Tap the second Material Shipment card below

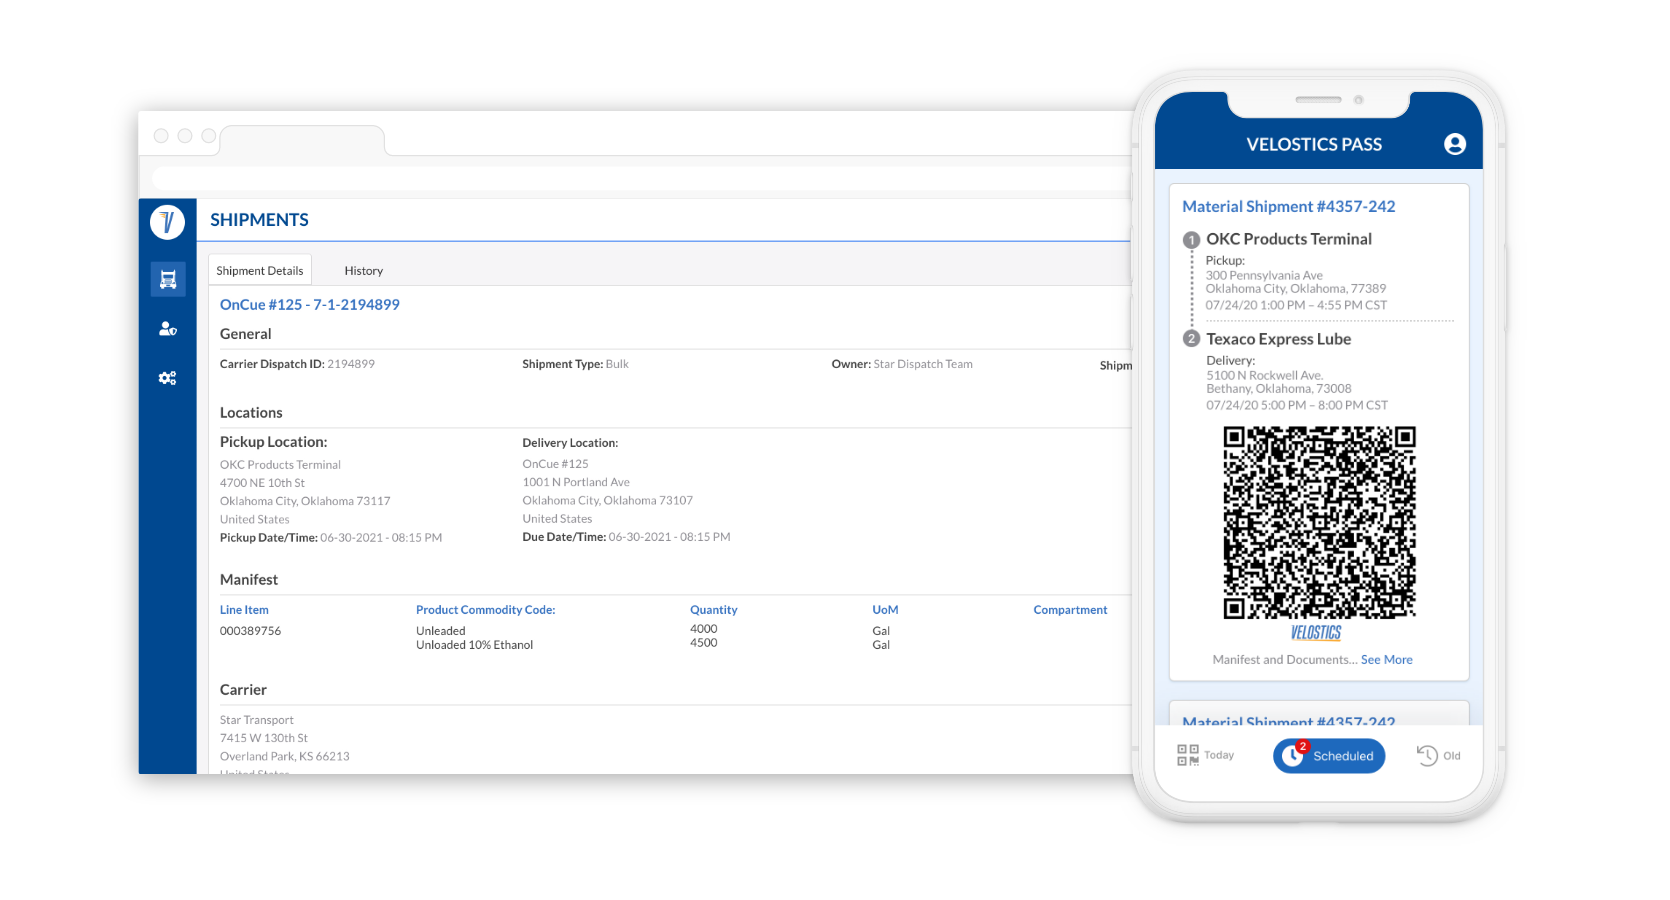[x=1319, y=713]
